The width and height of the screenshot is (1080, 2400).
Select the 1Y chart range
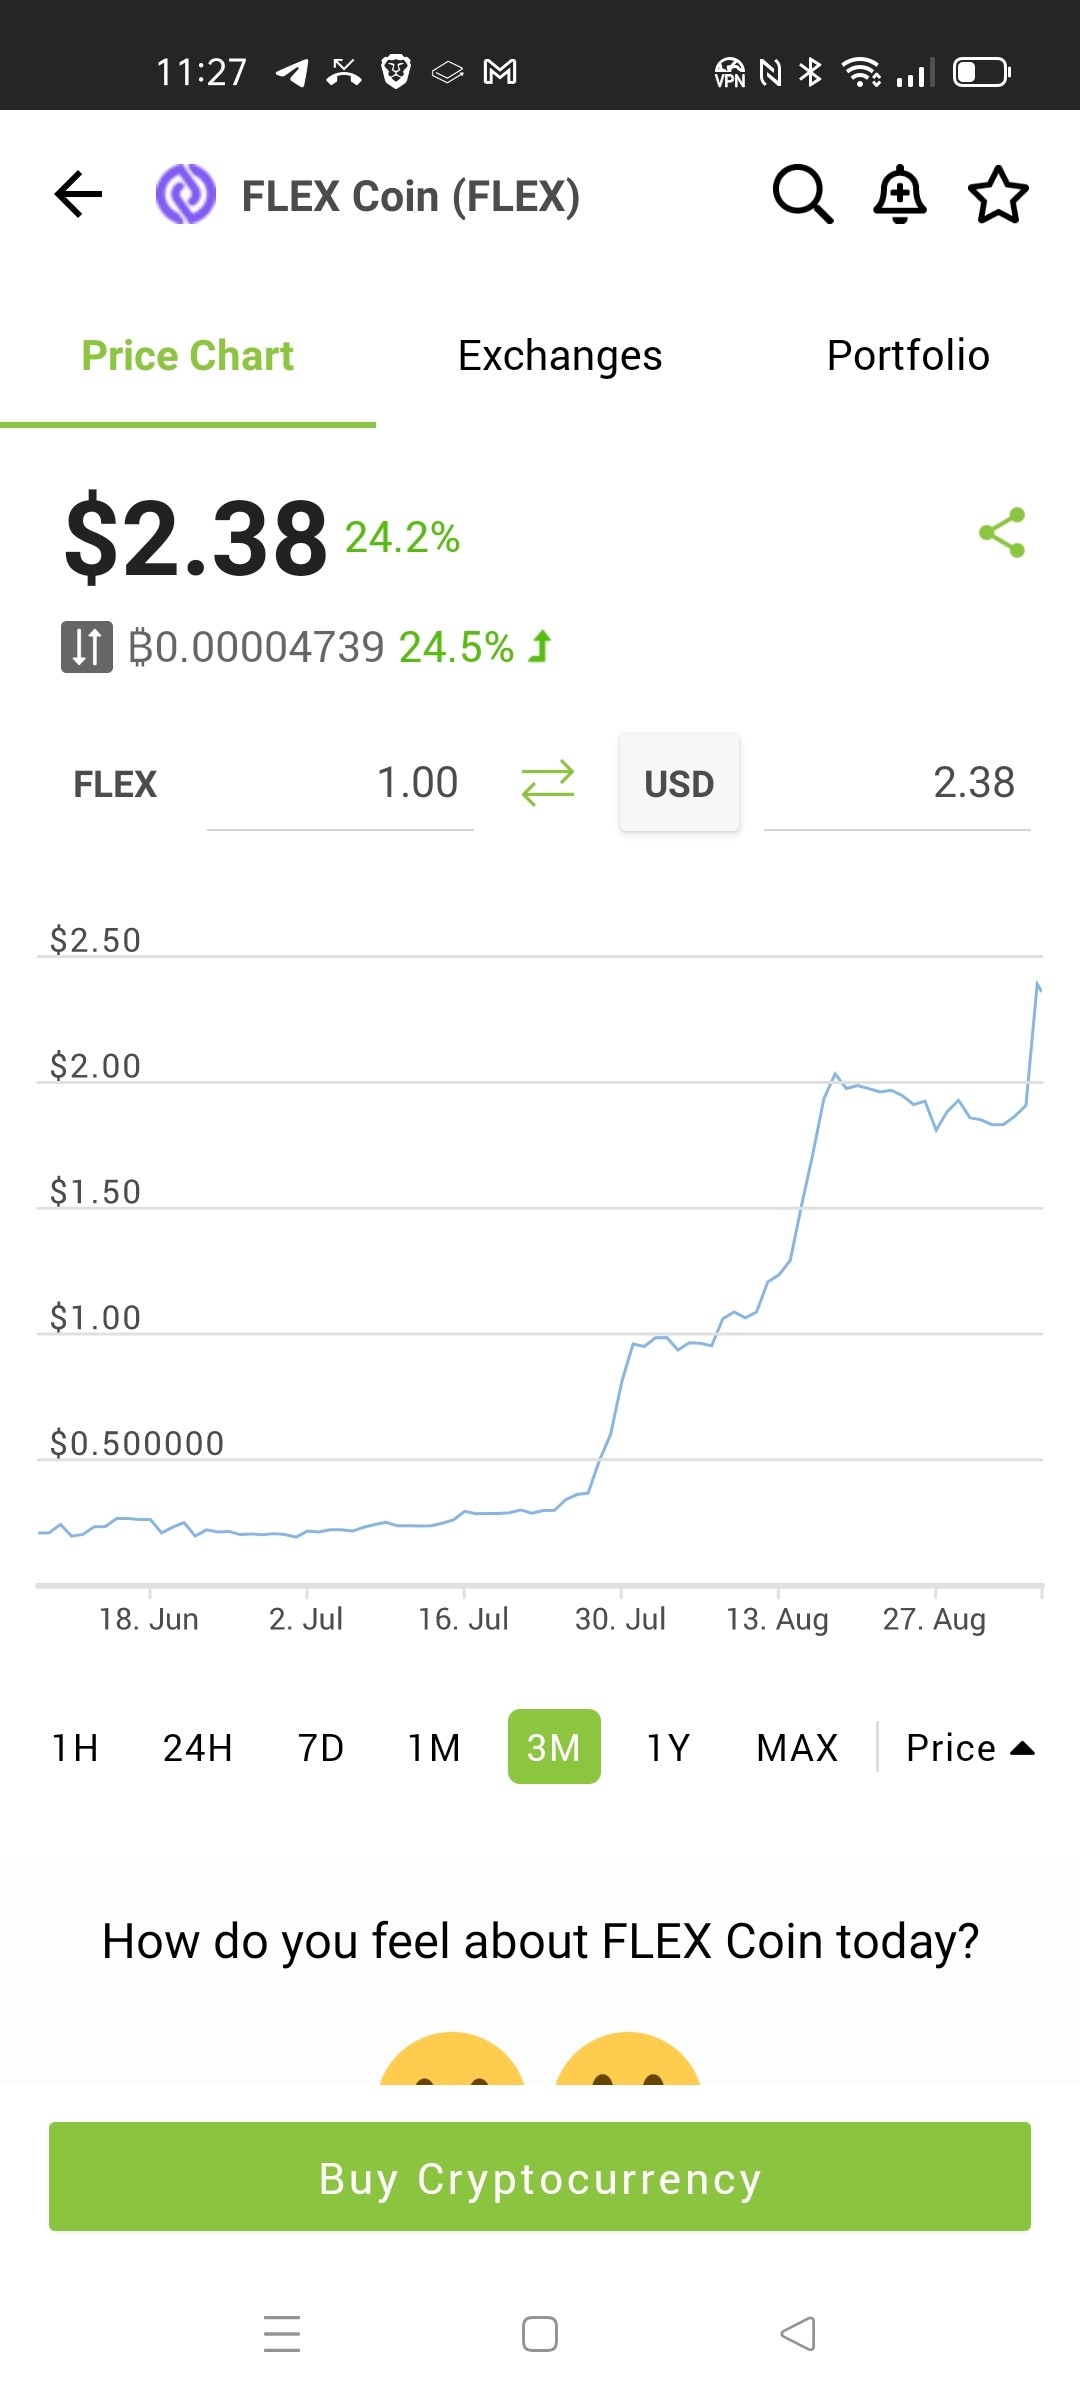coord(668,1748)
